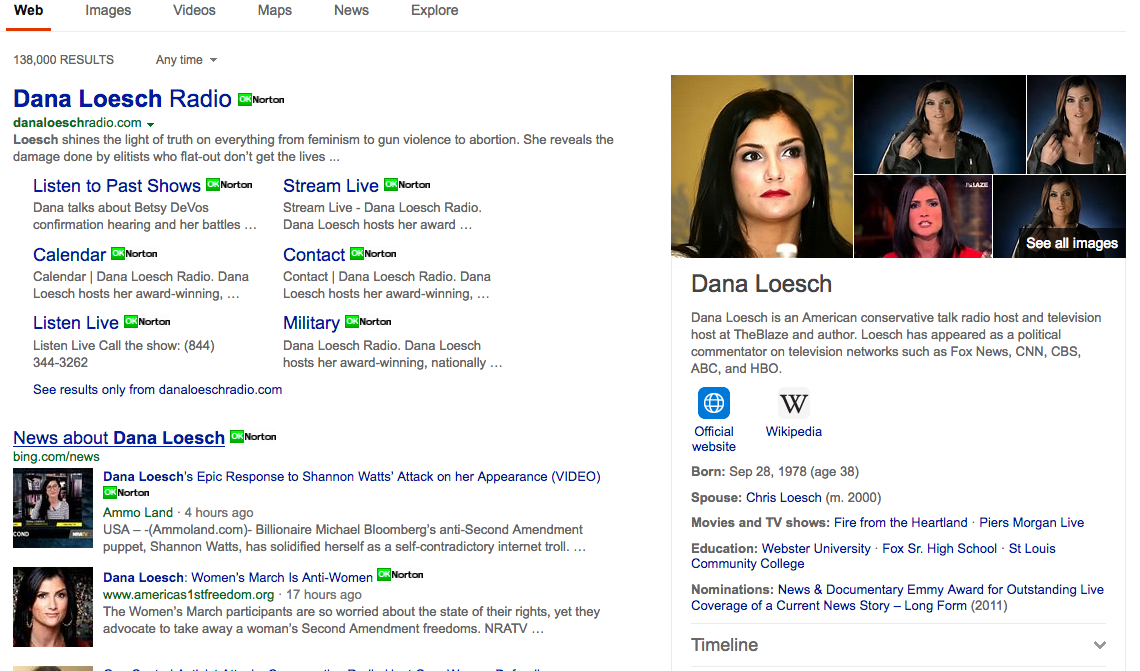Screen dimensions: 1140x671
Task: Open the red-background TheBlaze broadcast image
Action: 922,217
